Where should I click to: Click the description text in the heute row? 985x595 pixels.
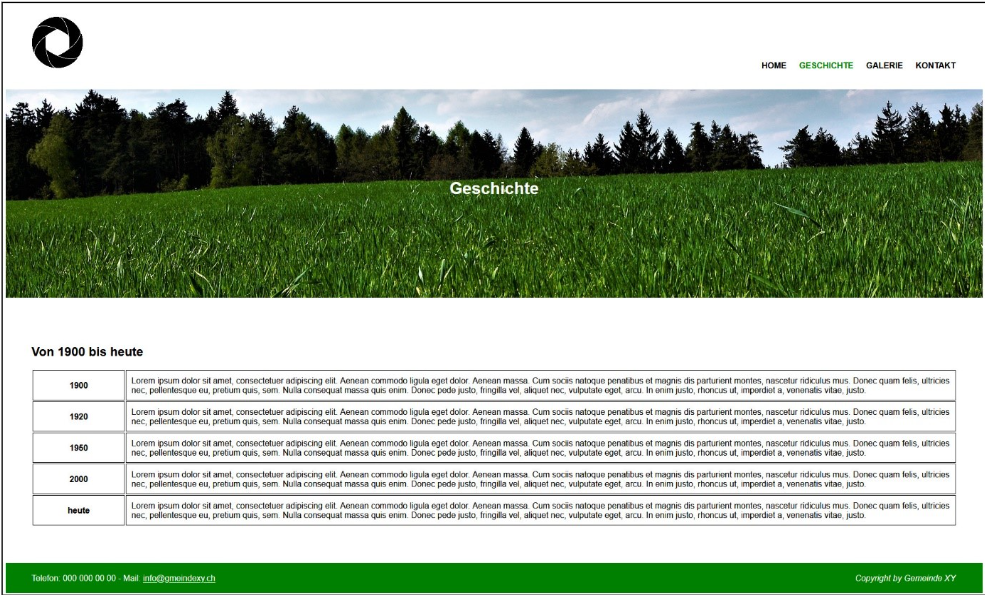[x=540, y=510]
